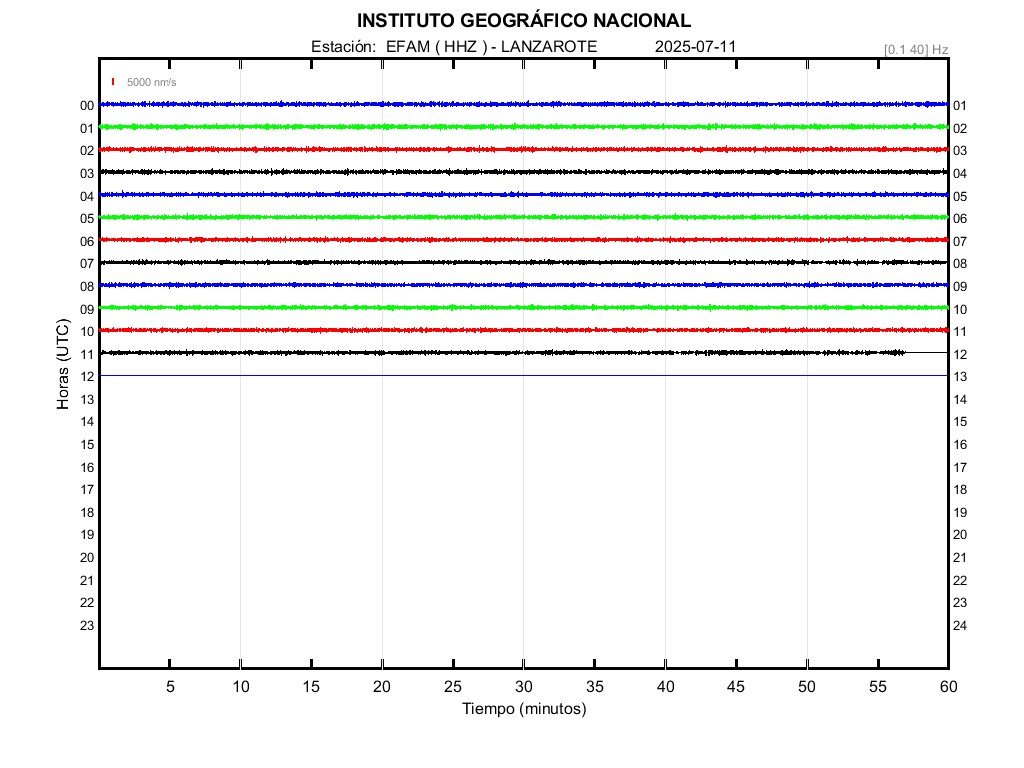The image size is (1024, 768).
Task: Click end-hour label 04 on right axis
Action: [x=960, y=174]
